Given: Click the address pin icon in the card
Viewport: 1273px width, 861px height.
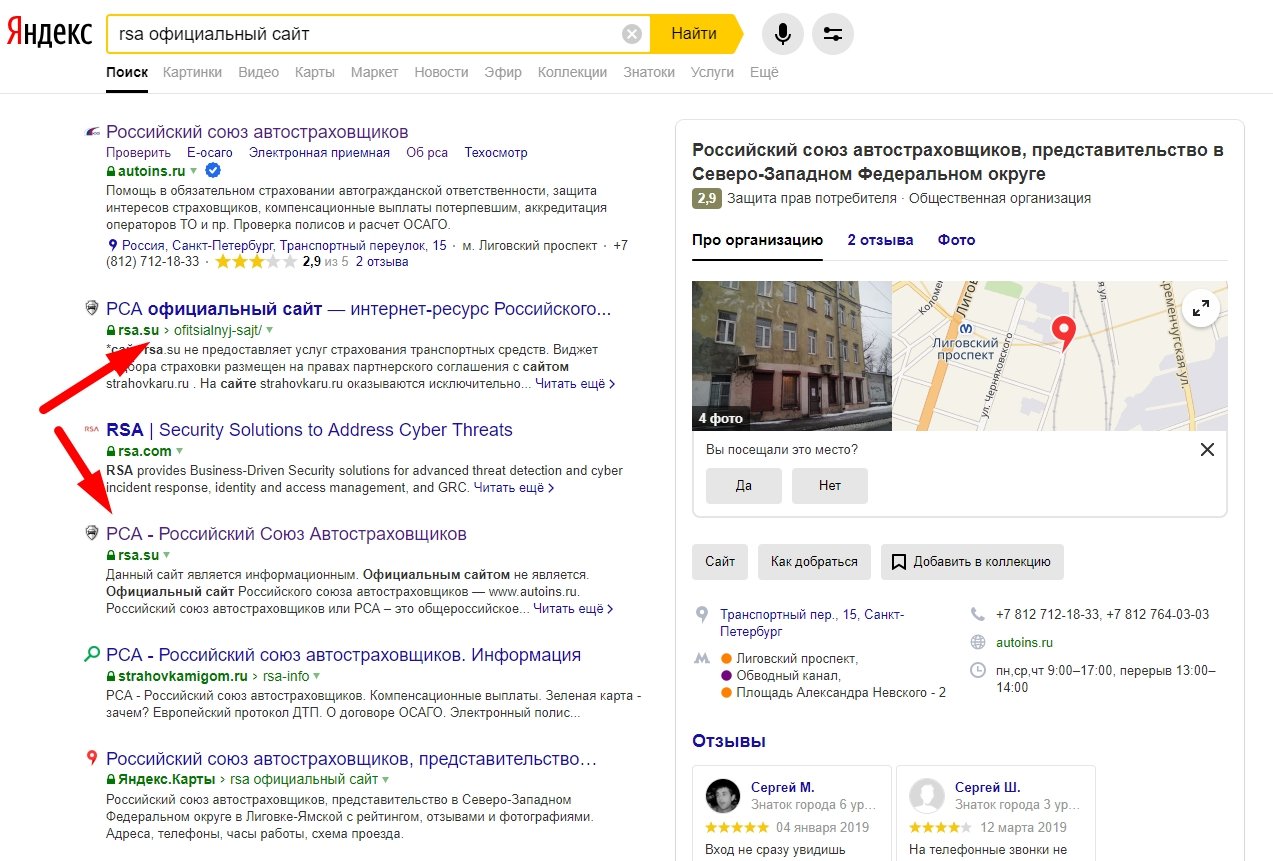Looking at the screenshot, I should click(702, 615).
